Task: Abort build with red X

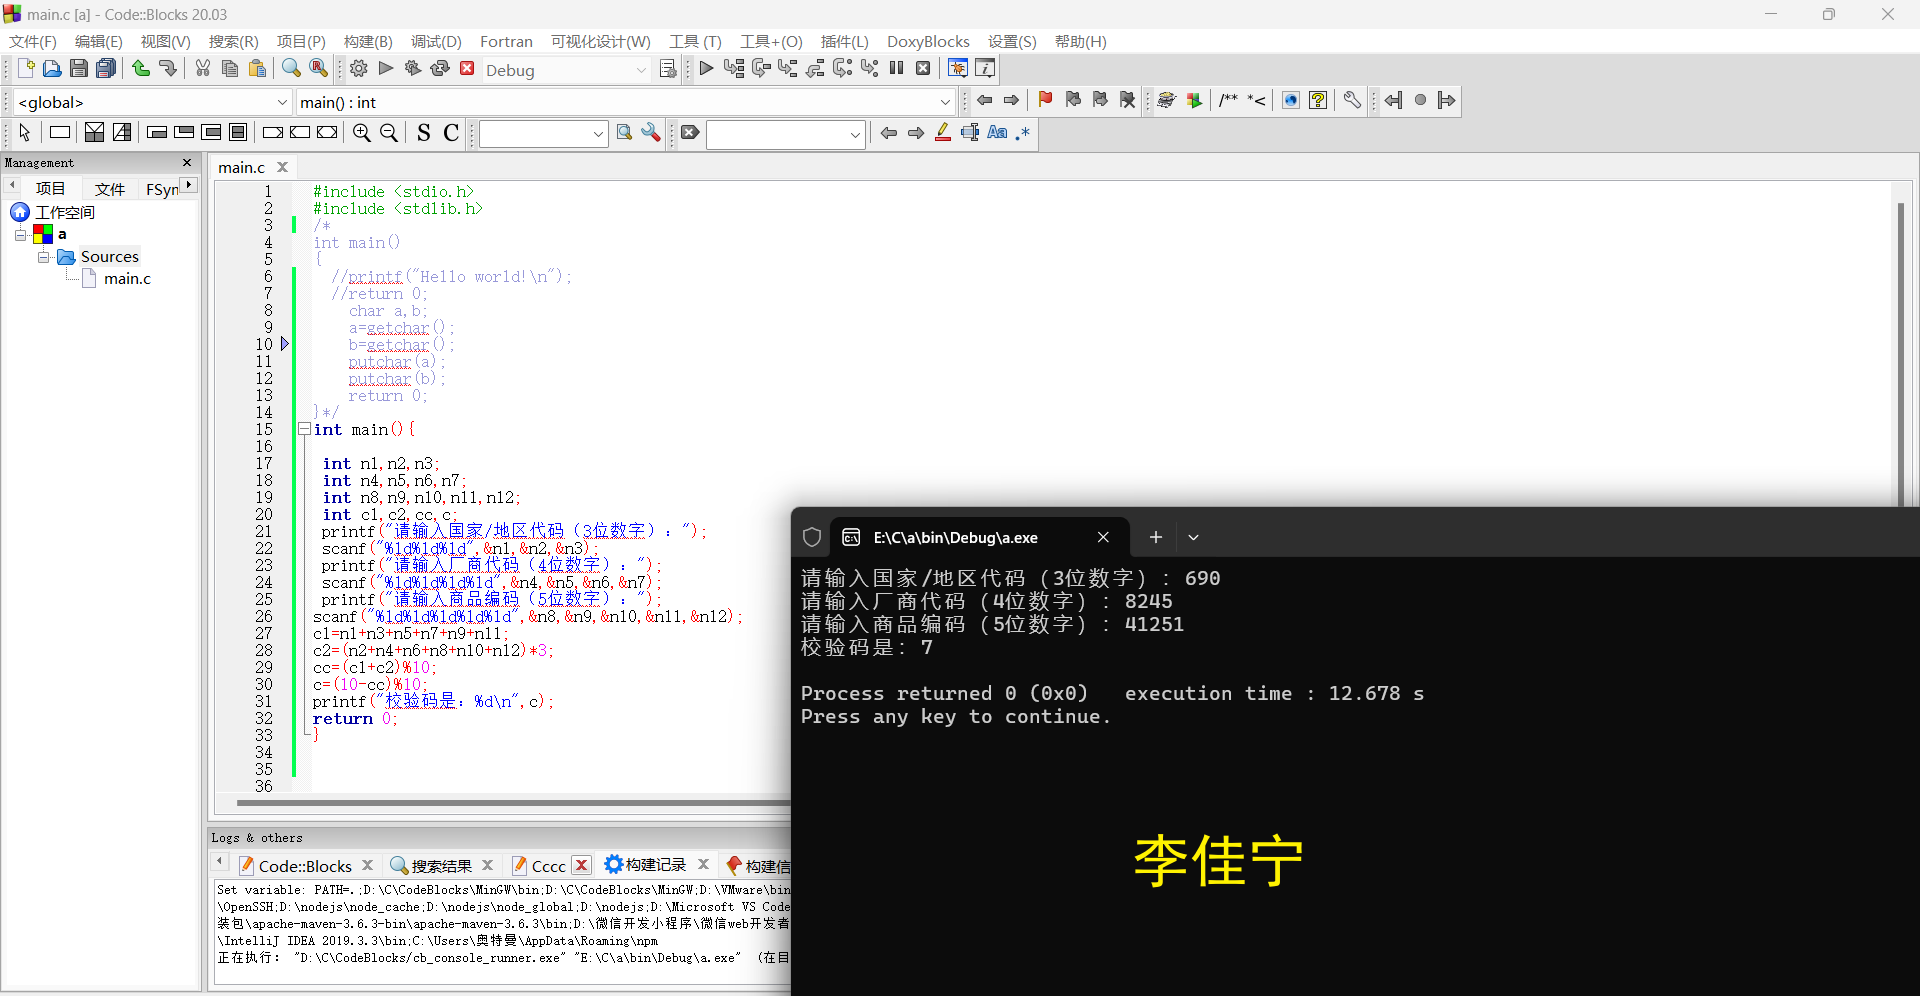Action: pyautogui.click(x=467, y=69)
